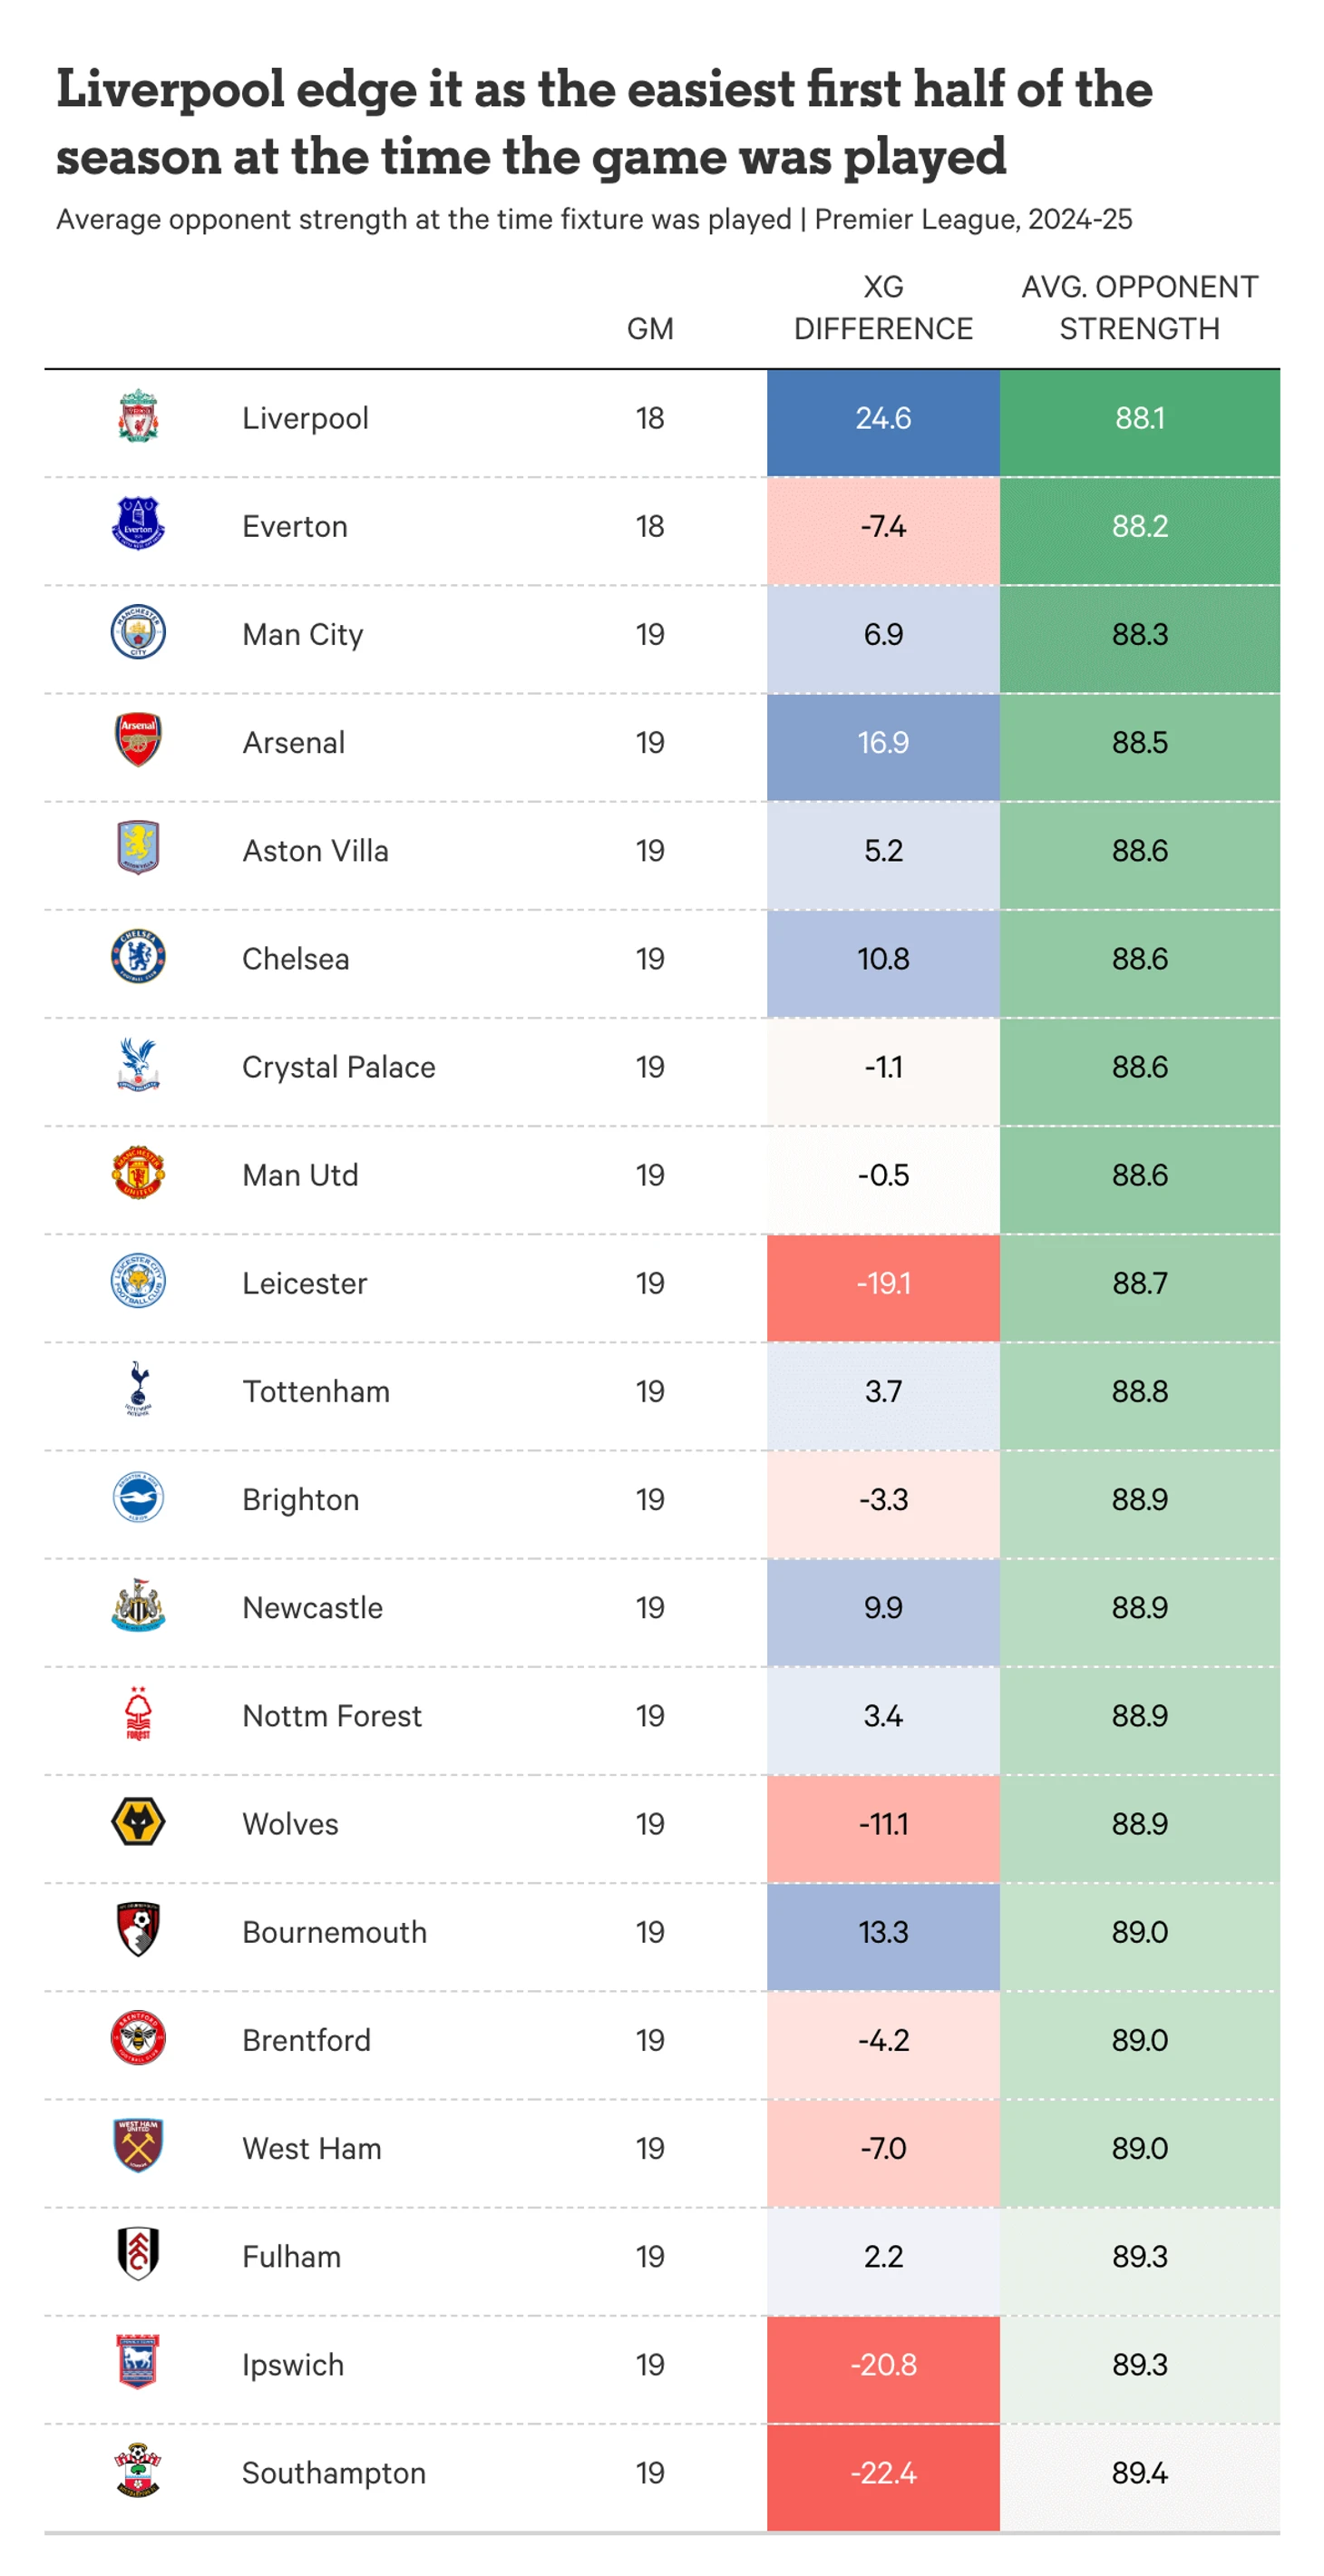This screenshot has height=2576, width=1324.
Task: Click the Tottenham cockerel logo
Action: (x=138, y=1390)
